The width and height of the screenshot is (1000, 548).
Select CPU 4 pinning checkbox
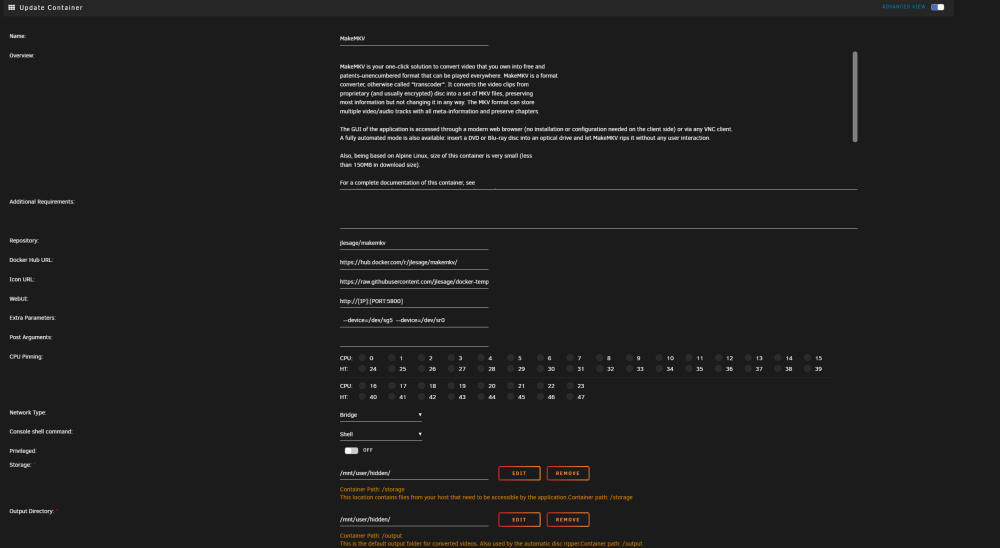(481, 358)
